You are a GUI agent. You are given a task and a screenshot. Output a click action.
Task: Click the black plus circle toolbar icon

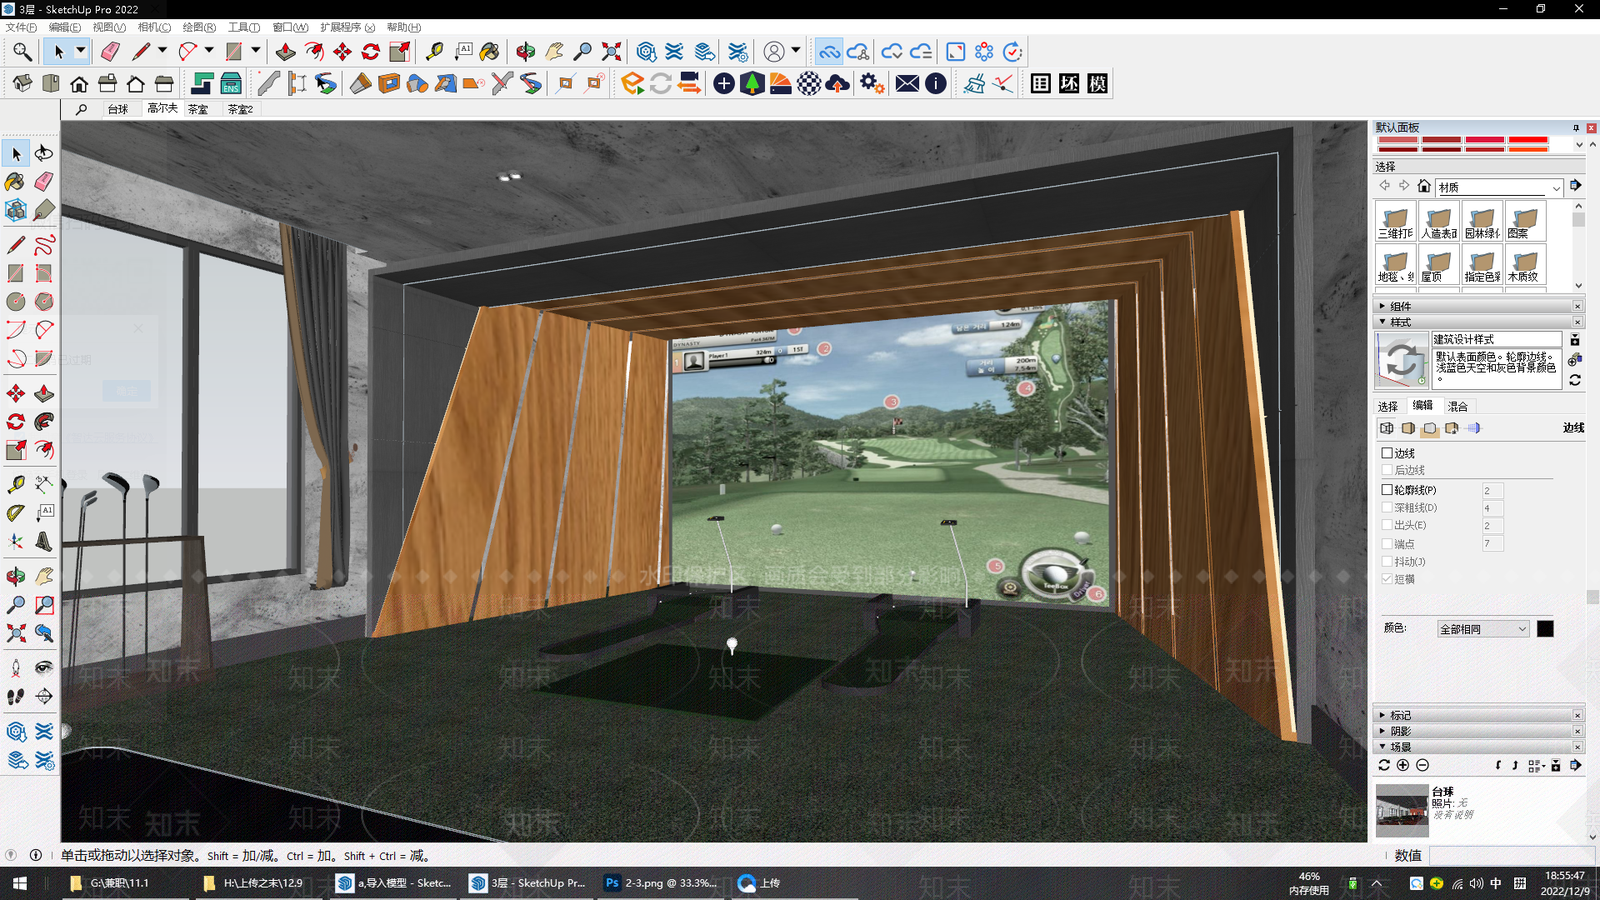coord(724,83)
